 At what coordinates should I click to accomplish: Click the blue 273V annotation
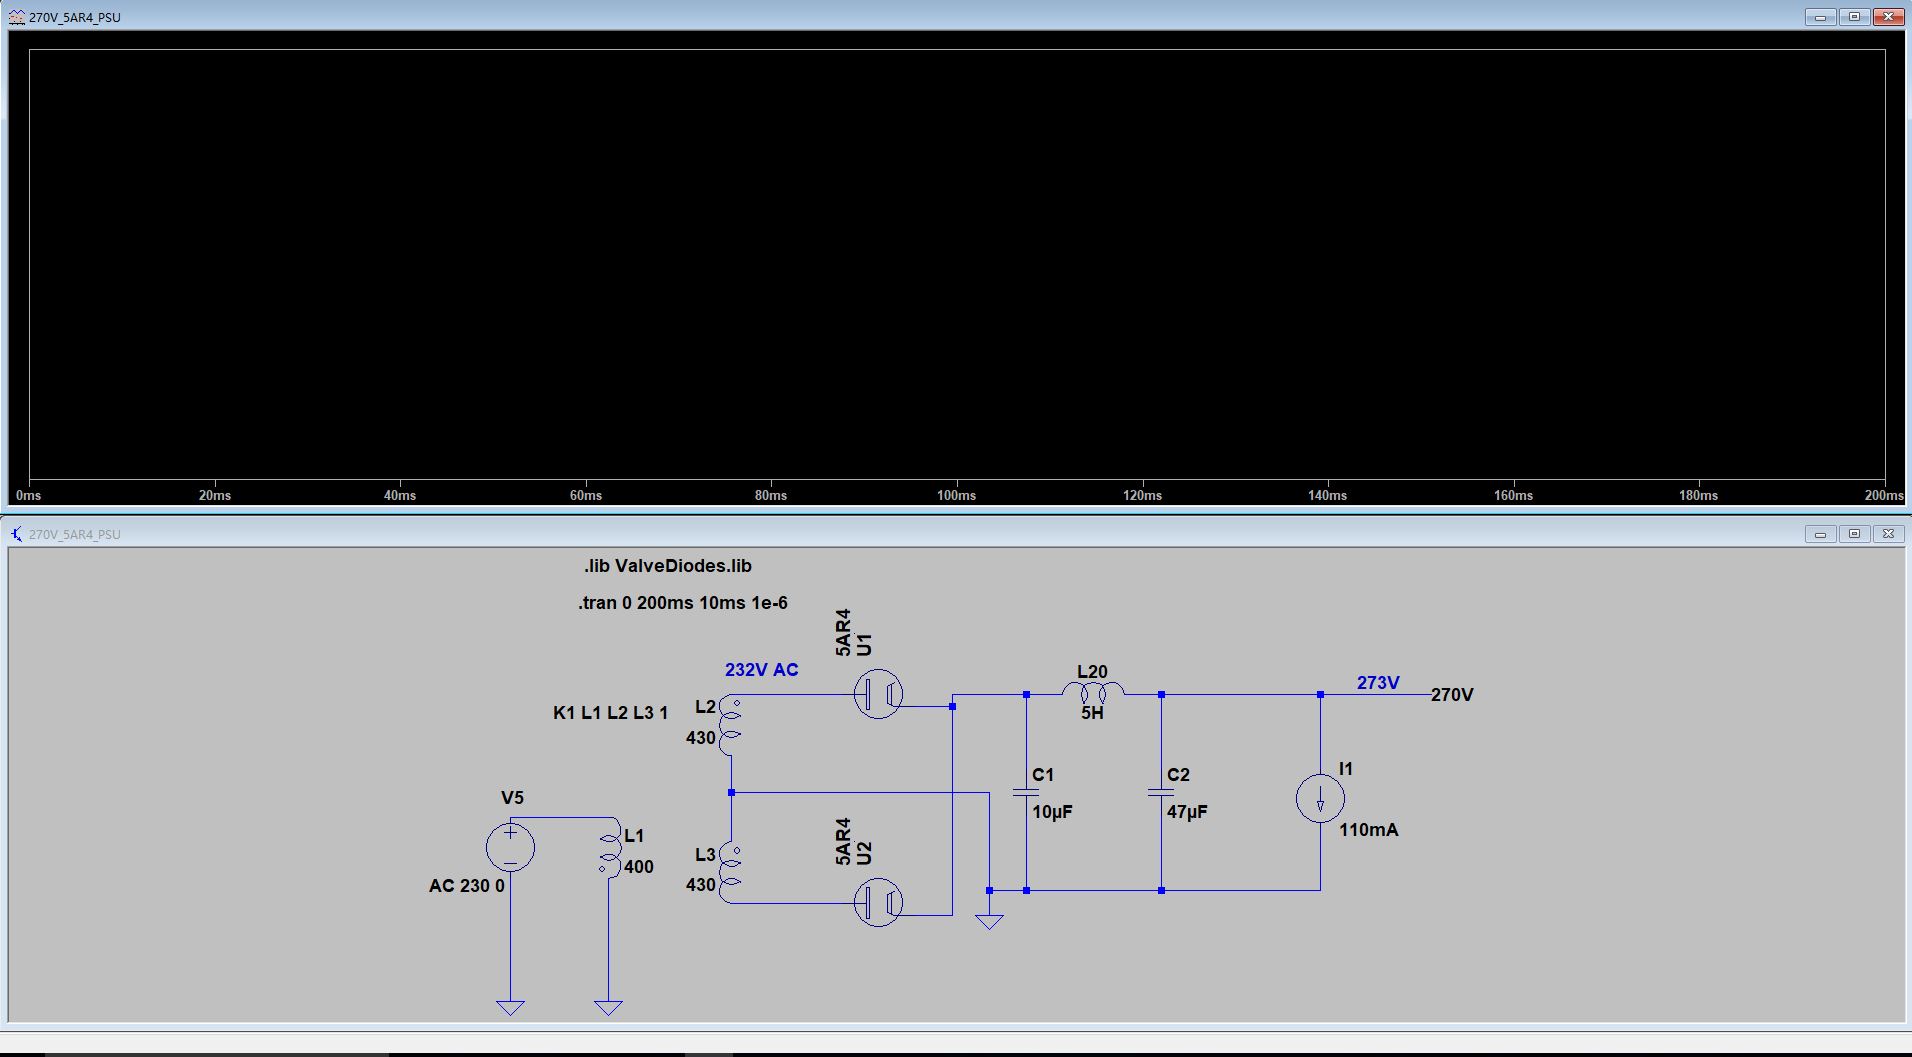click(x=1378, y=683)
